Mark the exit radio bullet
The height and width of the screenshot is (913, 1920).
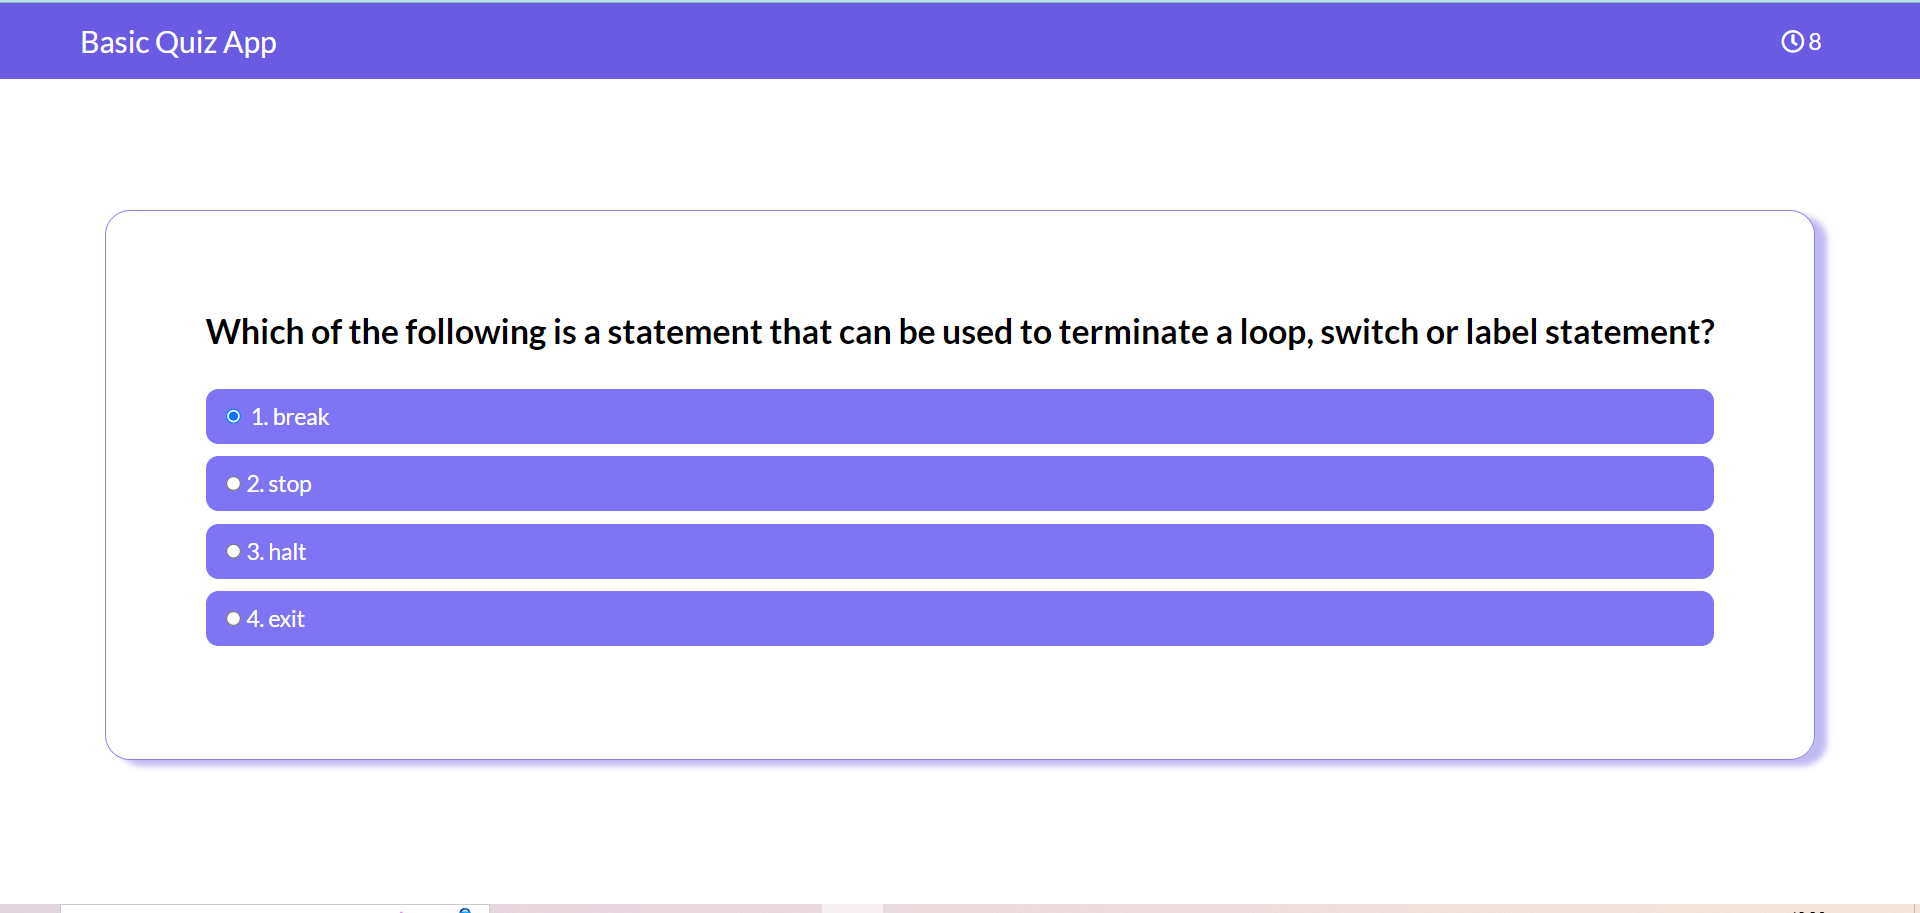click(x=234, y=618)
